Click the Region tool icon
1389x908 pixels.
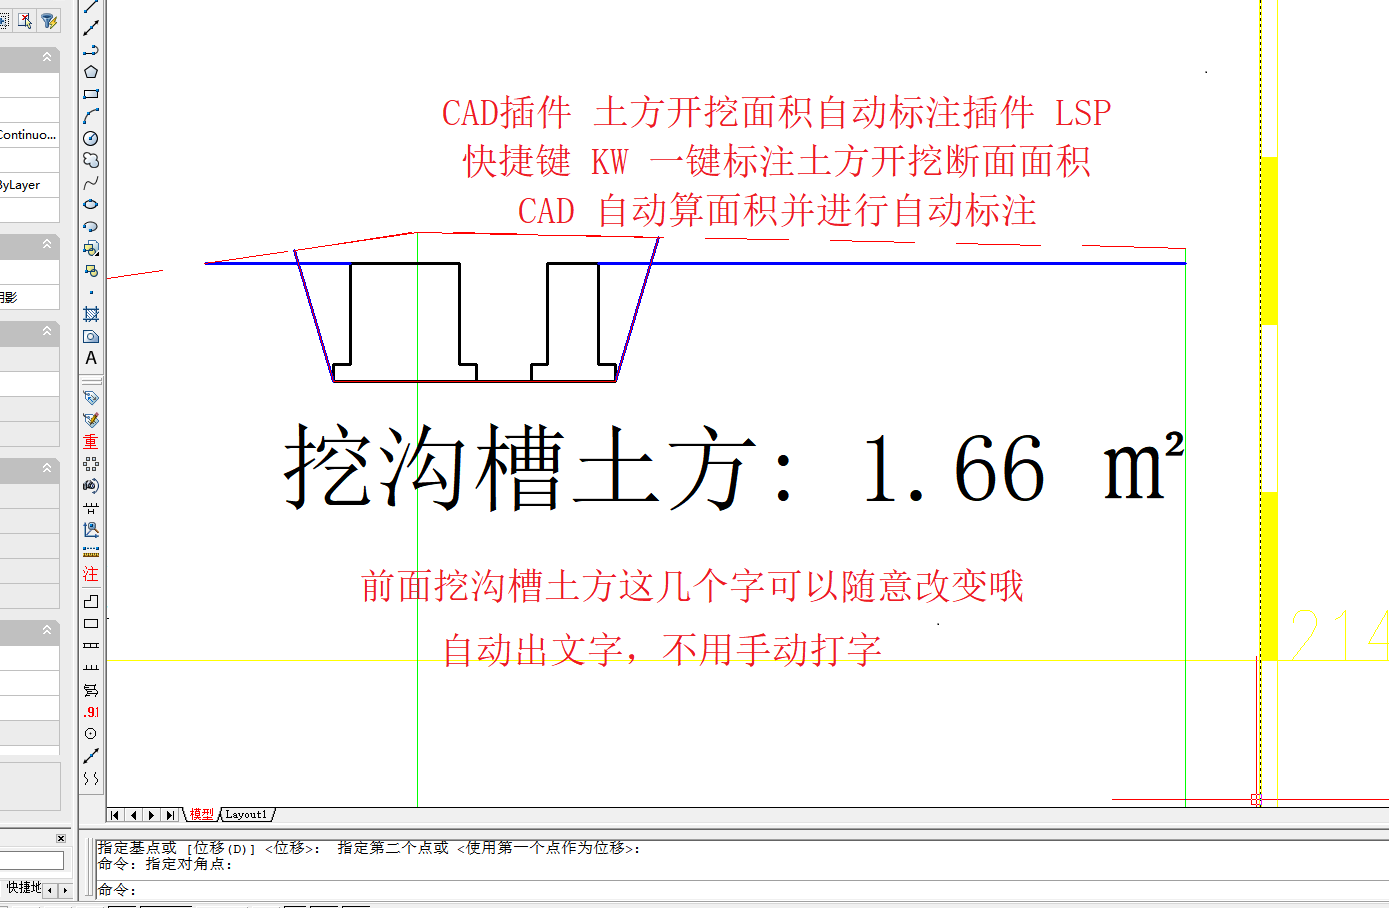click(91, 336)
